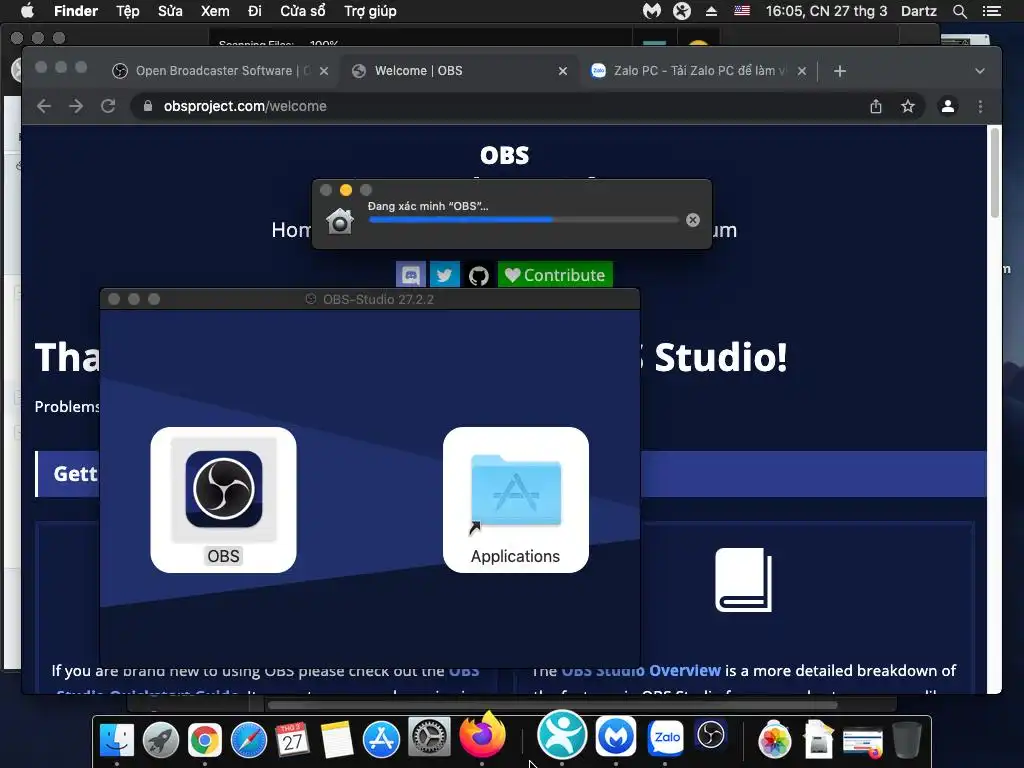Open Notes from the Dock
This screenshot has width=1024, height=768.
point(337,740)
